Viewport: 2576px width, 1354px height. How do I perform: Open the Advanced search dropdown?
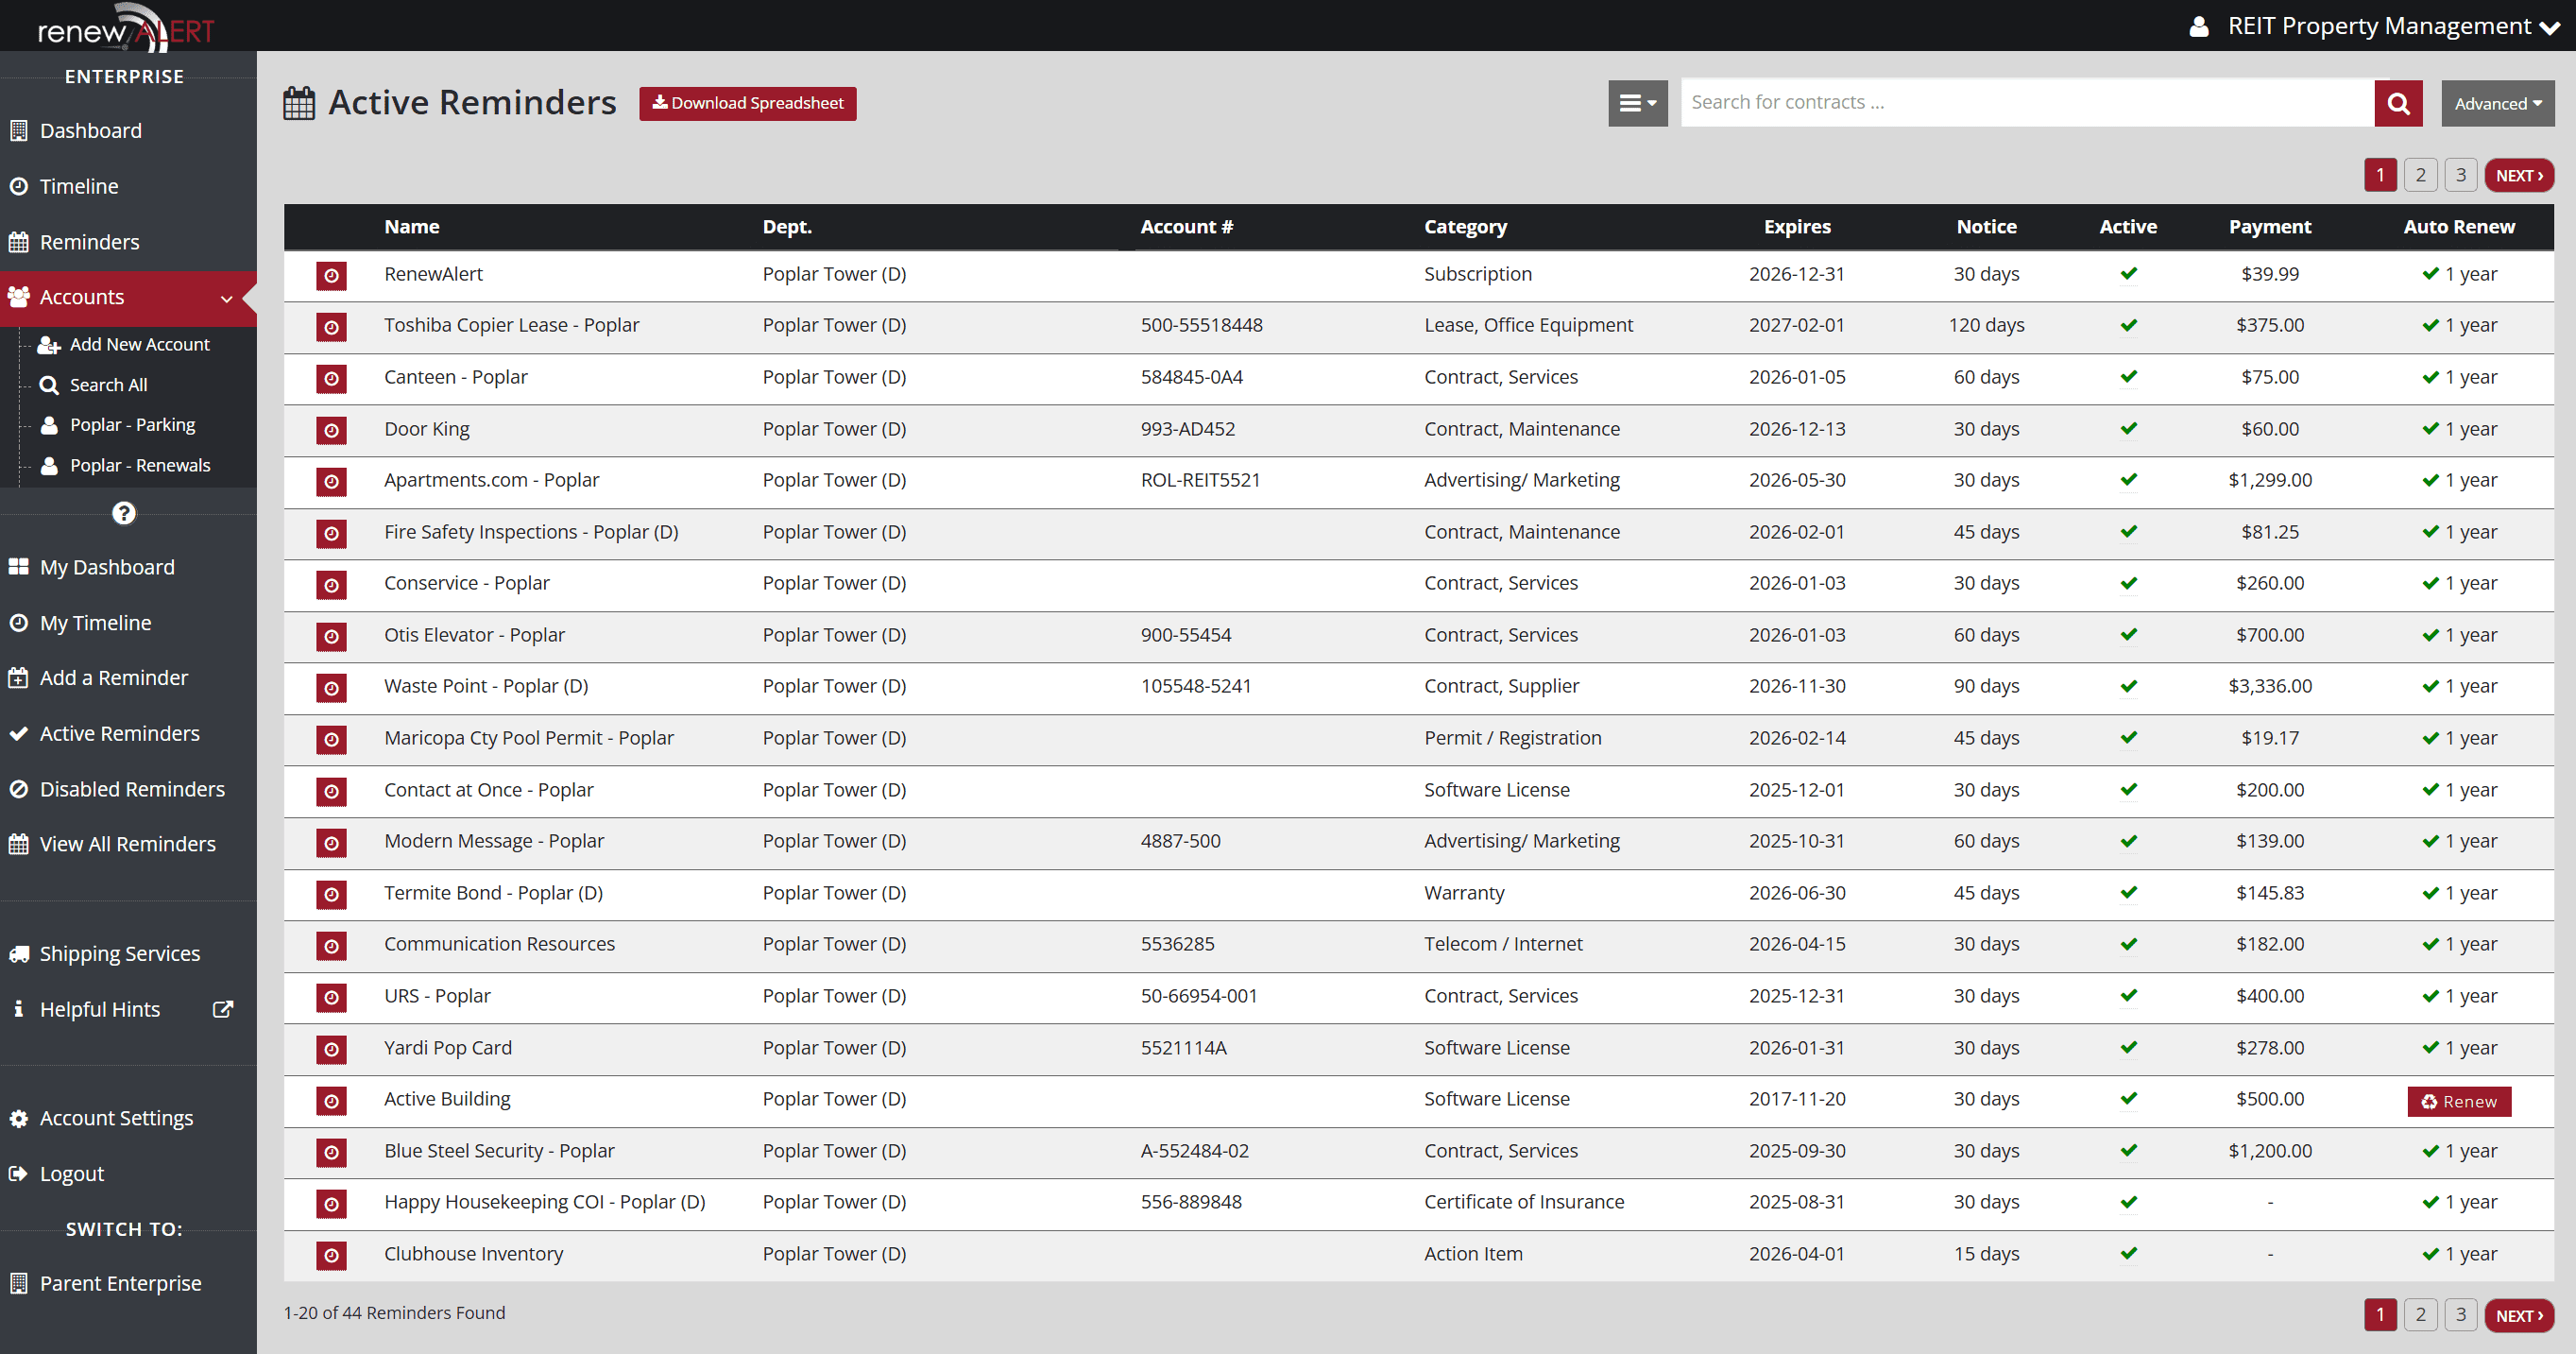coord(2496,103)
